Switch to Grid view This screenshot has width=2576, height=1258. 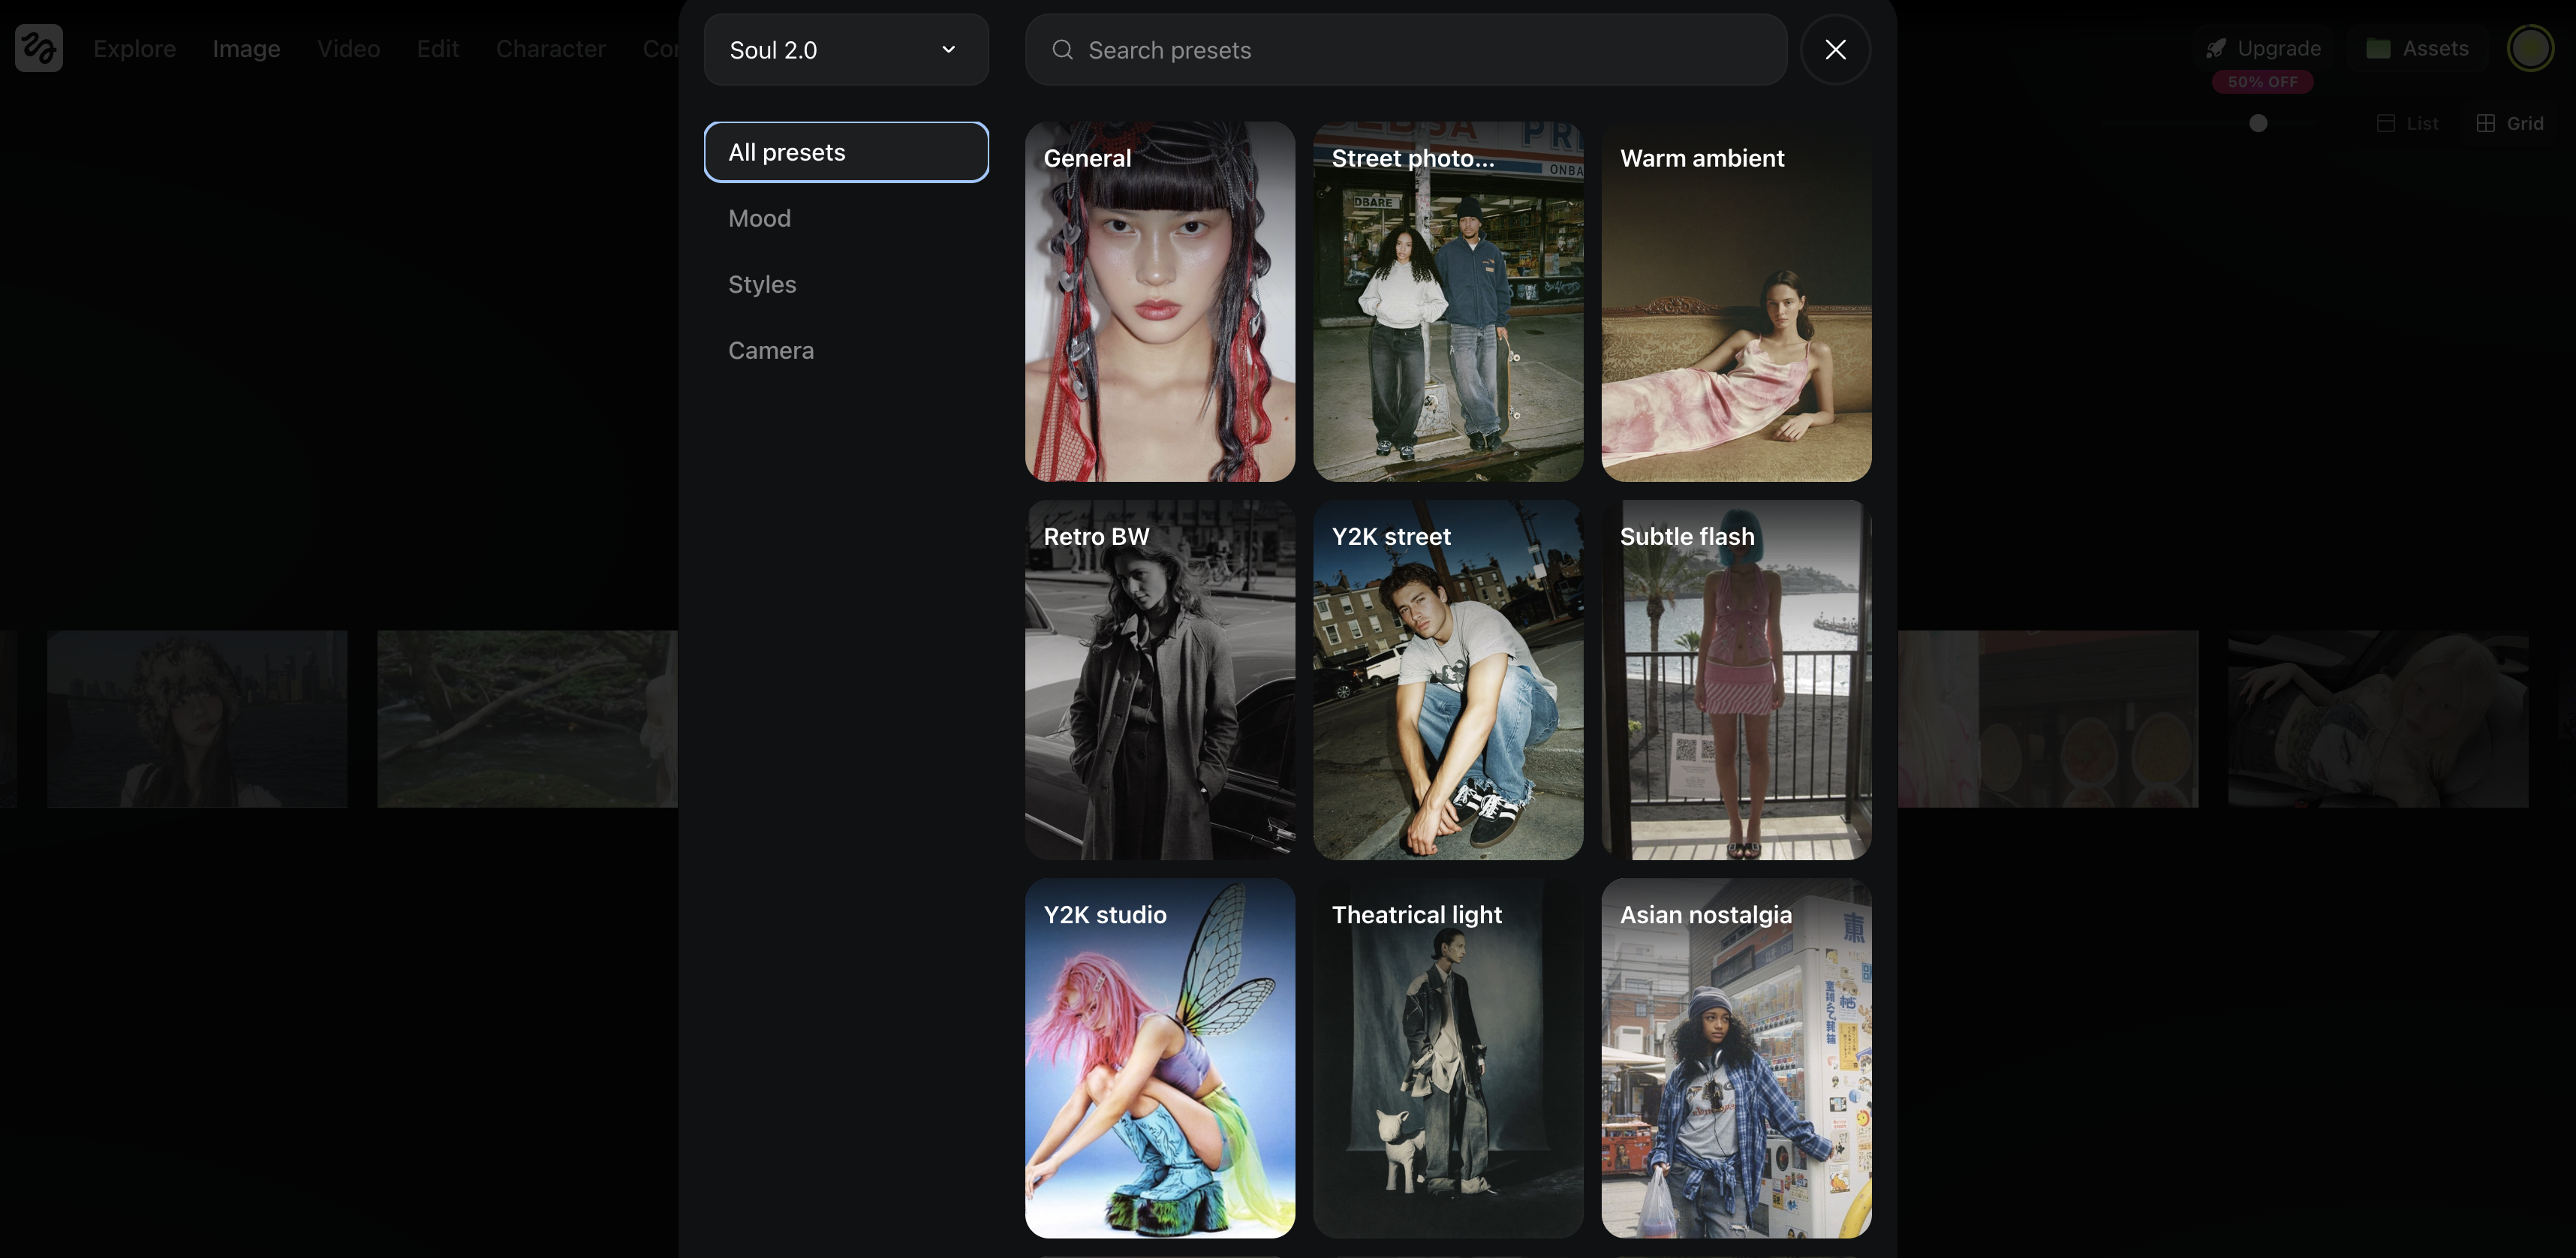[x=2510, y=123]
